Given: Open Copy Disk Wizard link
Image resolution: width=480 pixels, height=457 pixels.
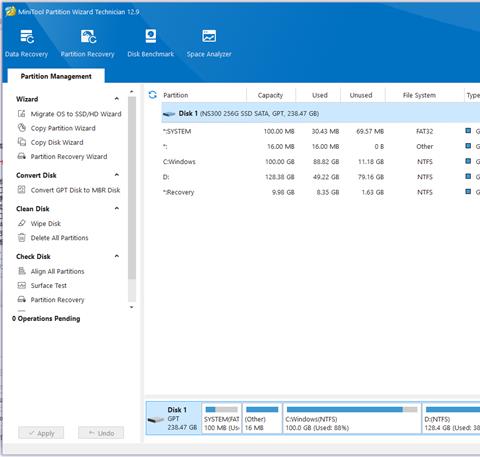Looking at the screenshot, I should pyautogui.click(x=57, y=142).
